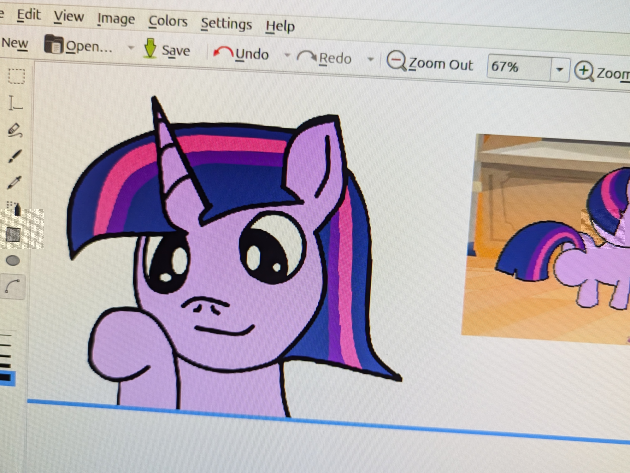Expand the Open recent files arrow
Image resolution: width=630 pixels, height=473 pixels.
coord(131,48)
